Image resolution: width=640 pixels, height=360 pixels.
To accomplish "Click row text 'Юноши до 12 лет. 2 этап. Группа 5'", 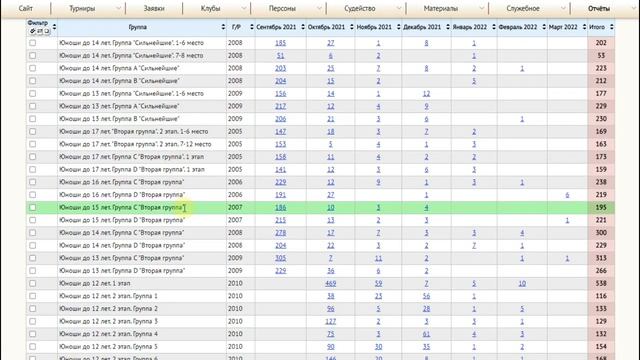I will point(108,347).
